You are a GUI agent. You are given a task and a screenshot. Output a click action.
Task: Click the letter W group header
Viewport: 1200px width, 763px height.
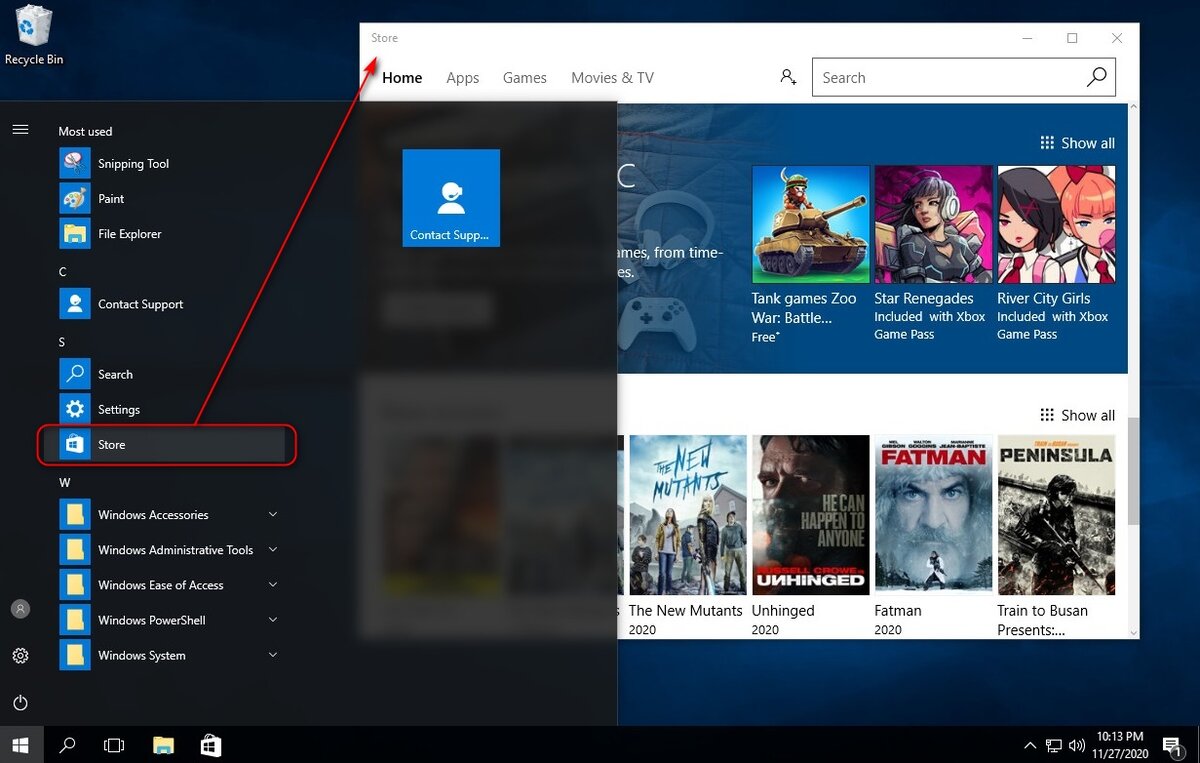pos(64,482)
